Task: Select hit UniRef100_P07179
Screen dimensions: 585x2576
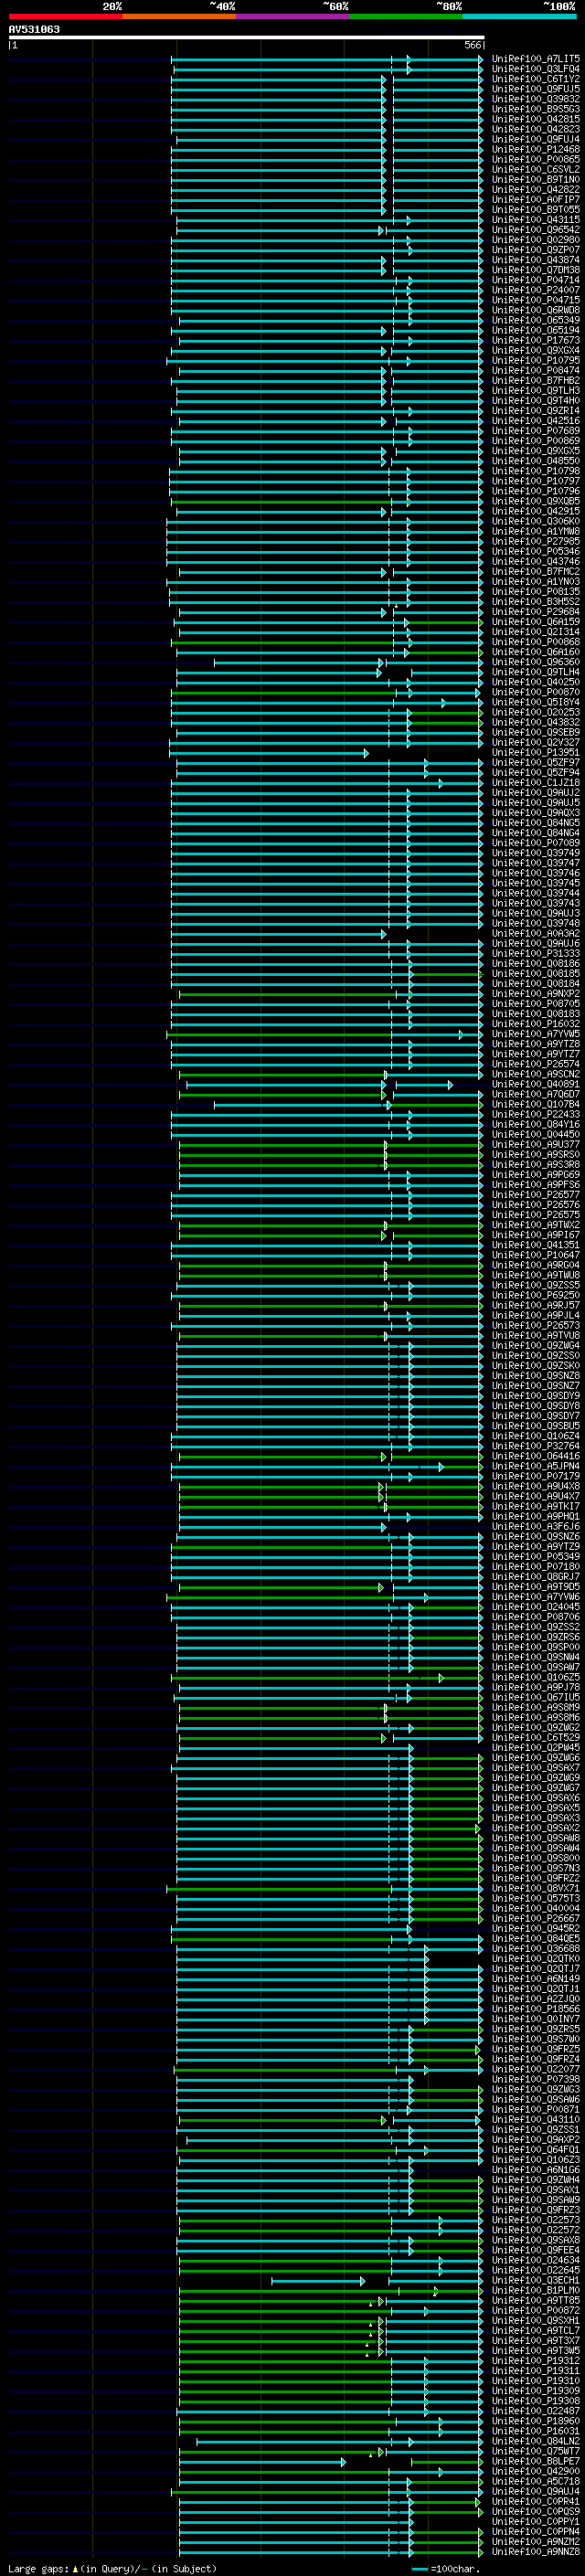Action: click(536, 1476)
